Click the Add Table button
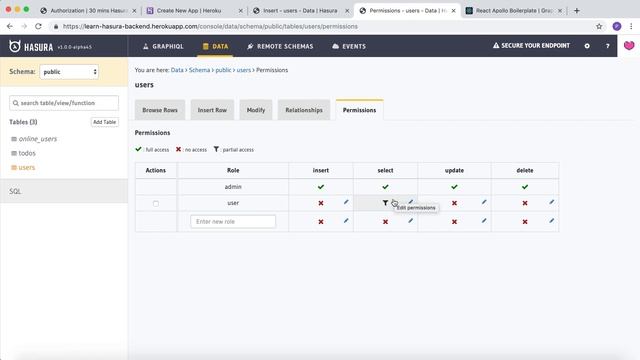 [104, 122]
